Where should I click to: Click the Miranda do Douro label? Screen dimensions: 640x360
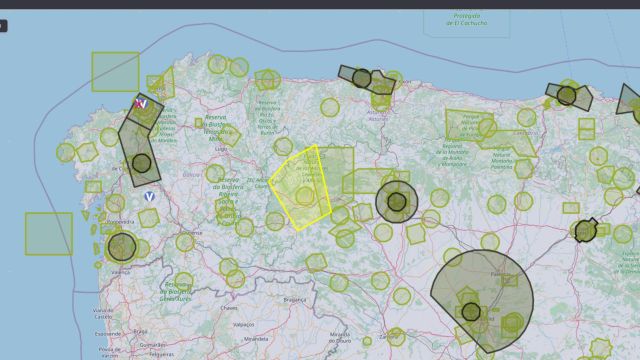[x=340, y=338]
